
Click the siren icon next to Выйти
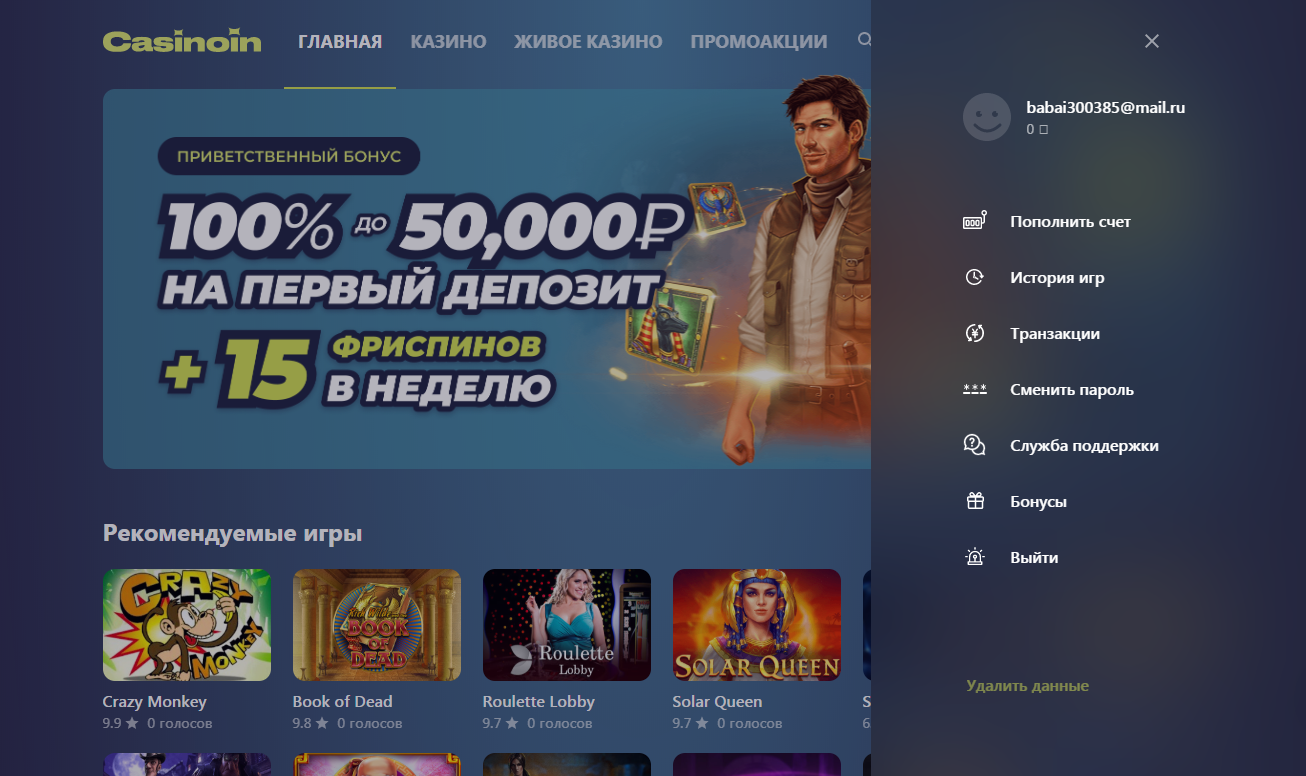[x=975, y=557]
